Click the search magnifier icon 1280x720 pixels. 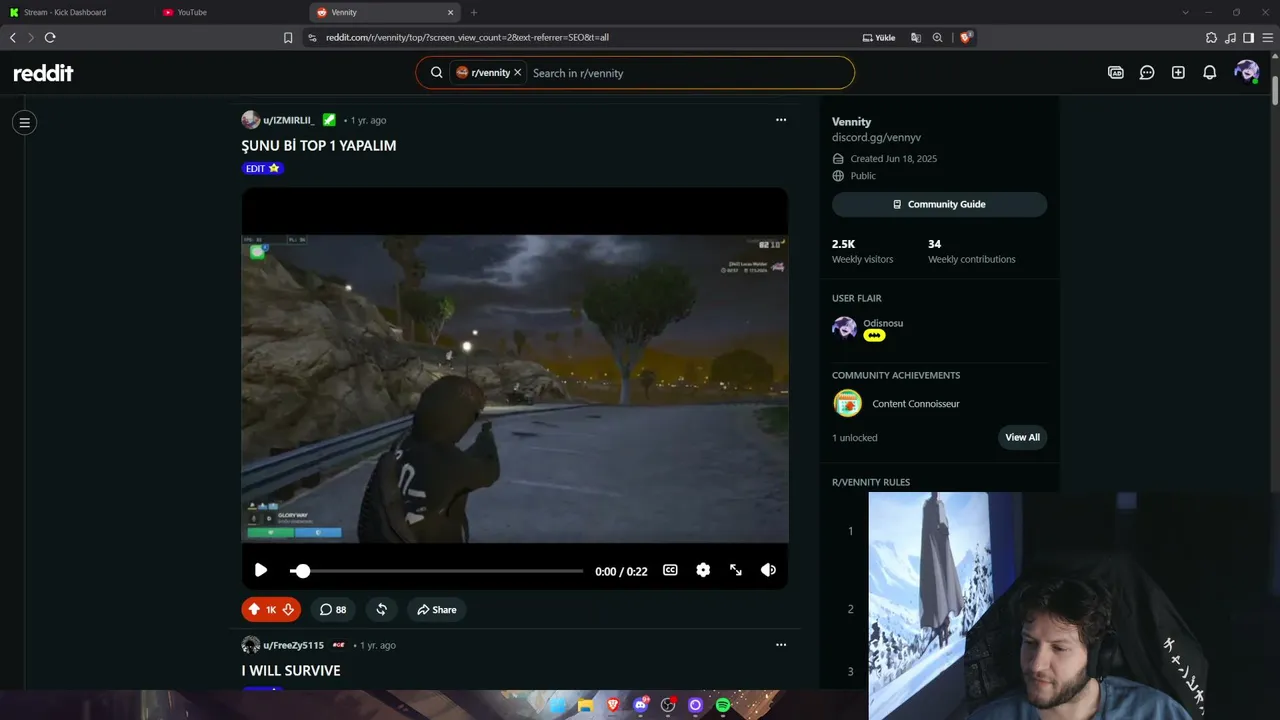tap(437, 73)
